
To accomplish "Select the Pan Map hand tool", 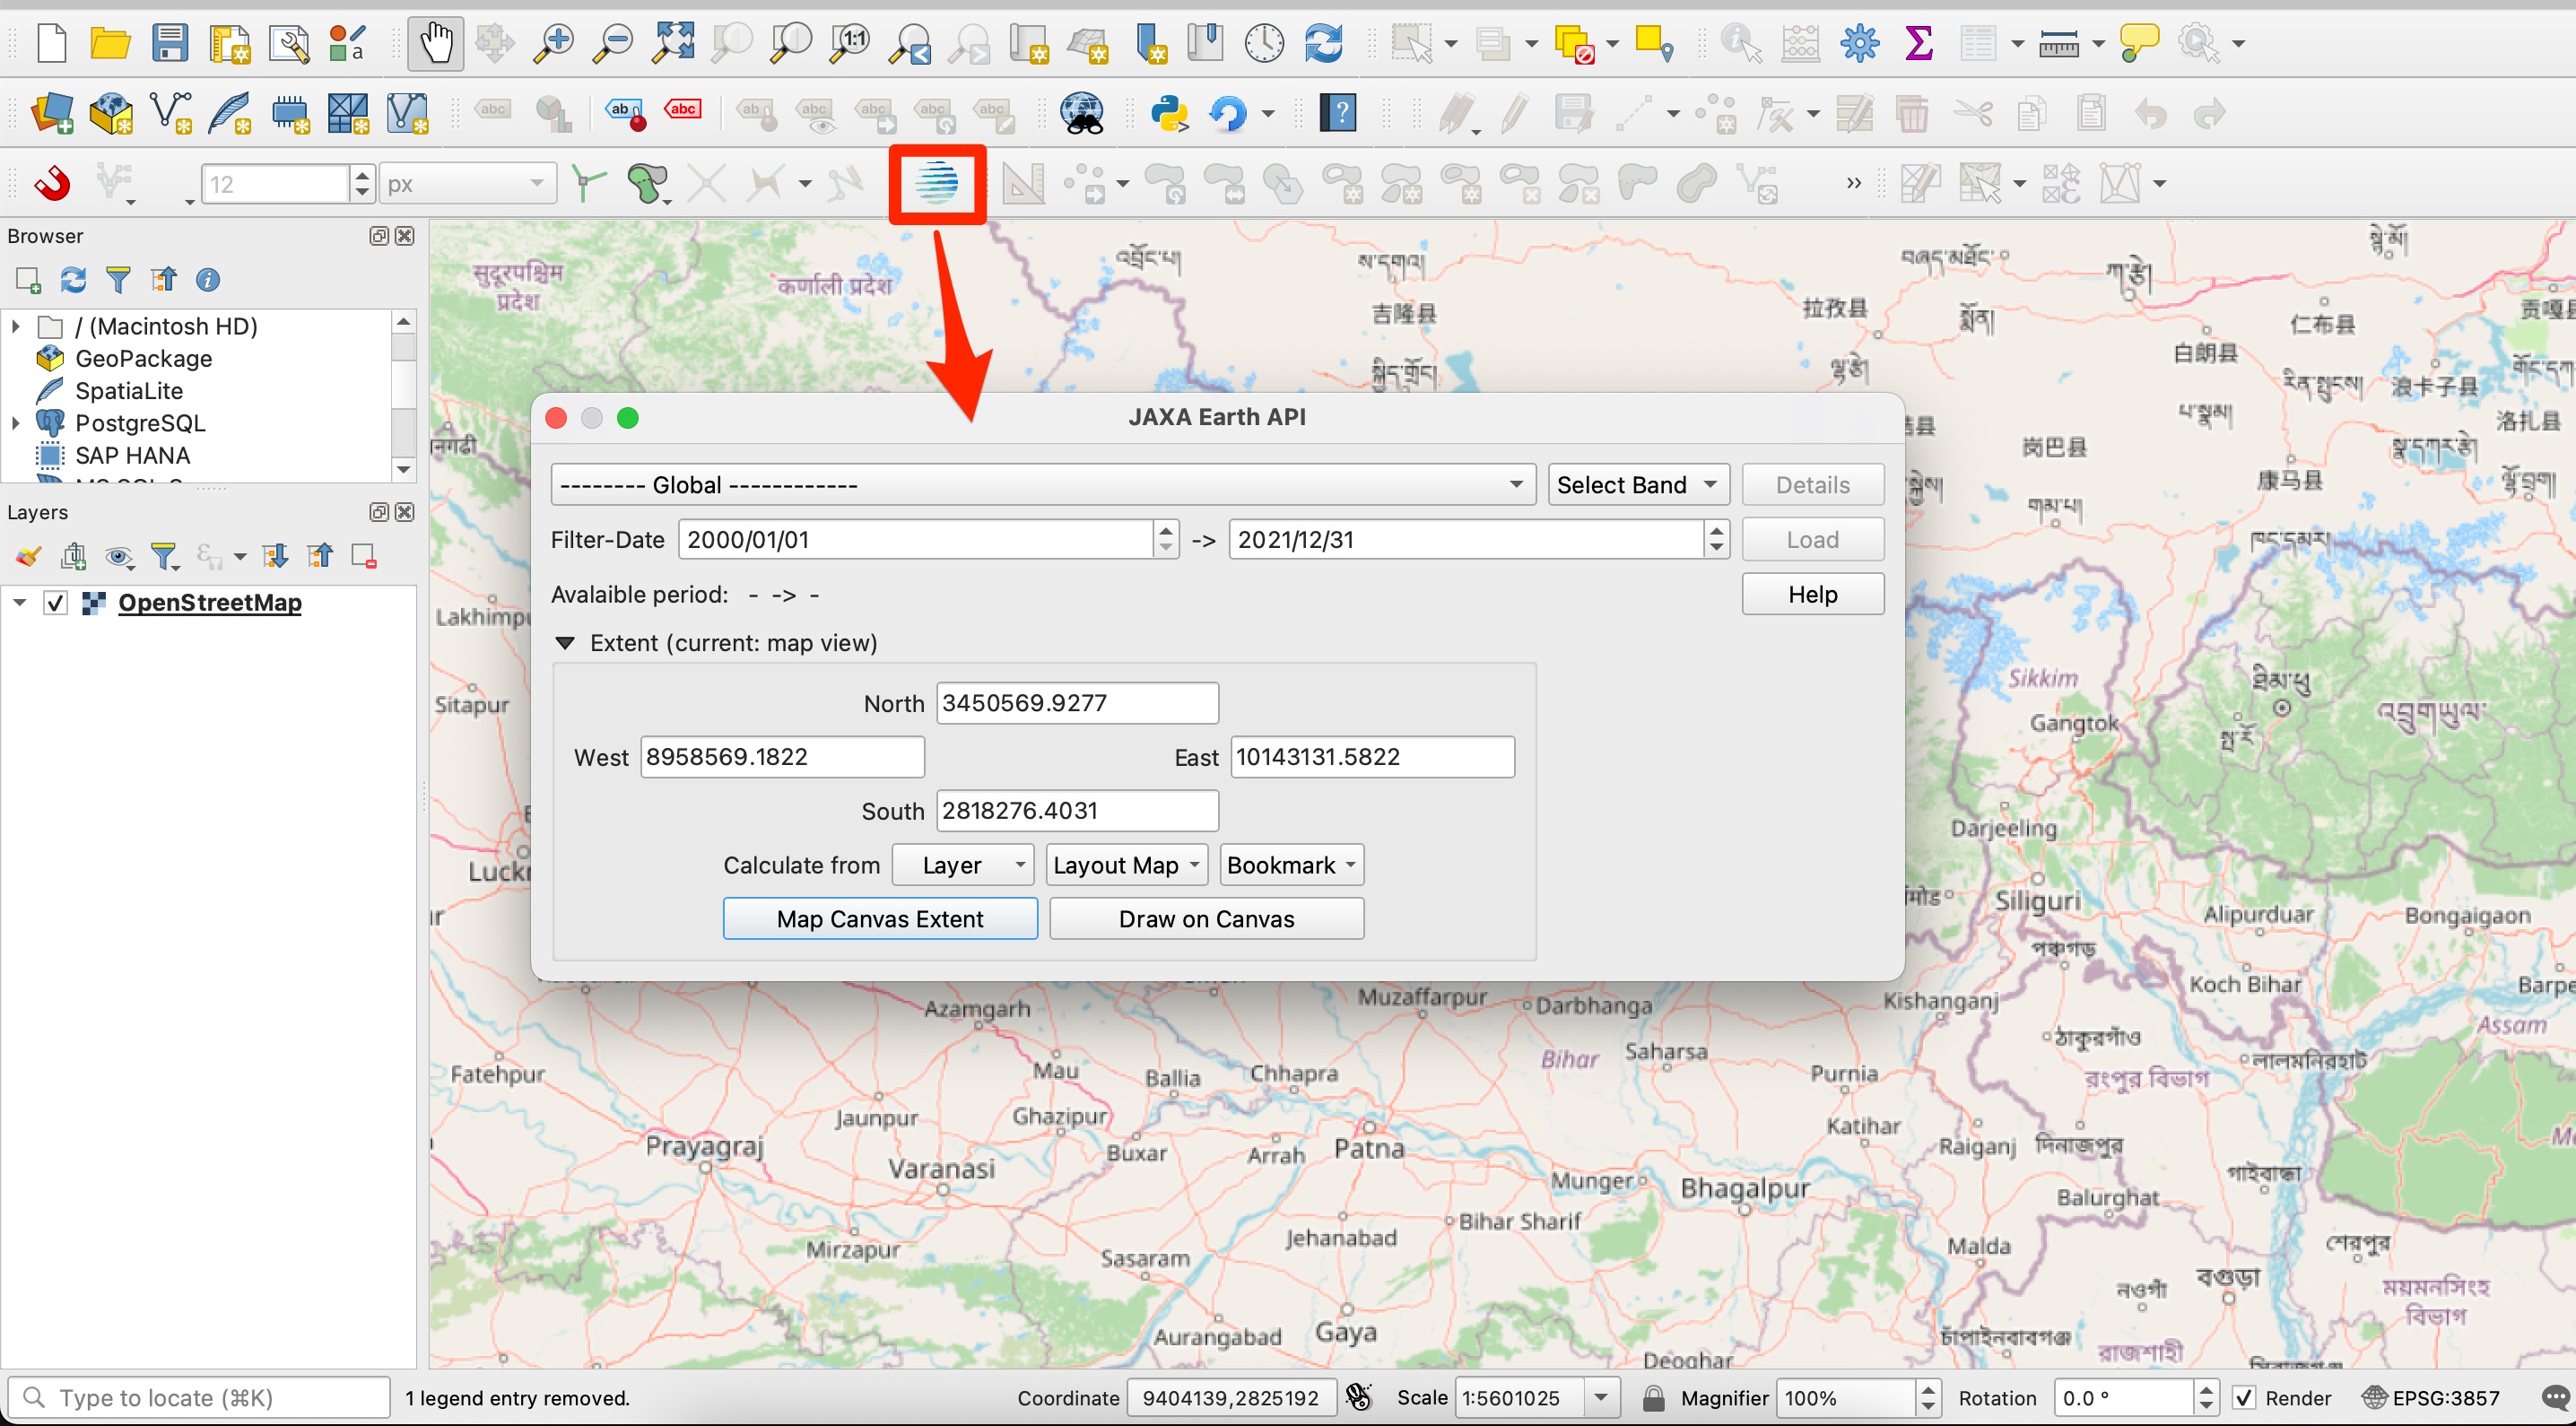I will tap(436, 44).
